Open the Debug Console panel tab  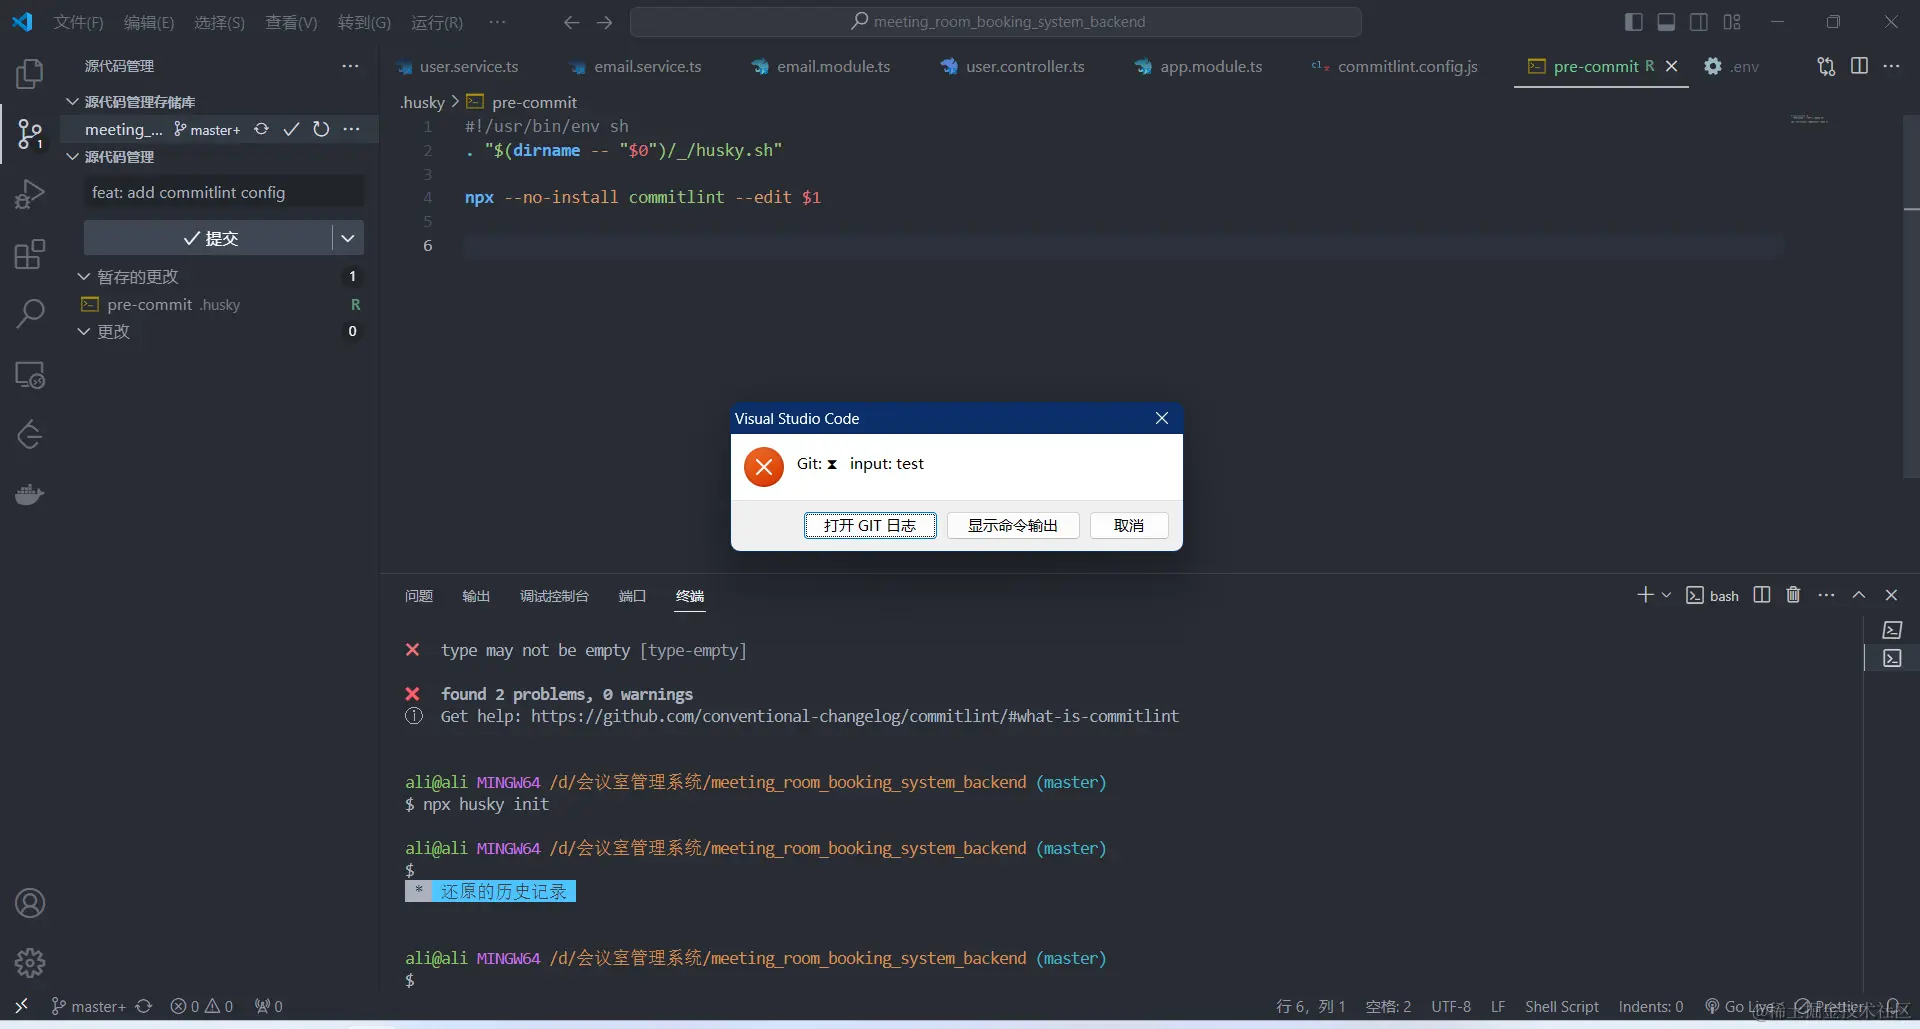(x=554, y=596)
